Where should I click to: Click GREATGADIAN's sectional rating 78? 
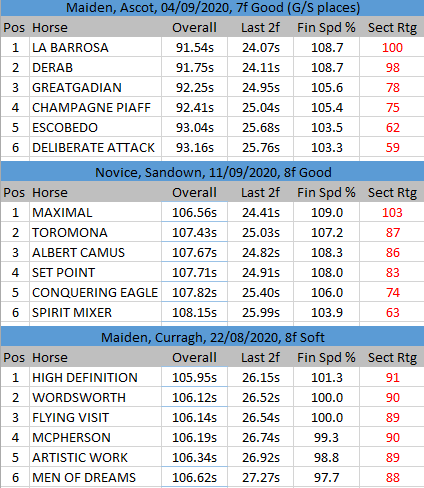(392, 87)
